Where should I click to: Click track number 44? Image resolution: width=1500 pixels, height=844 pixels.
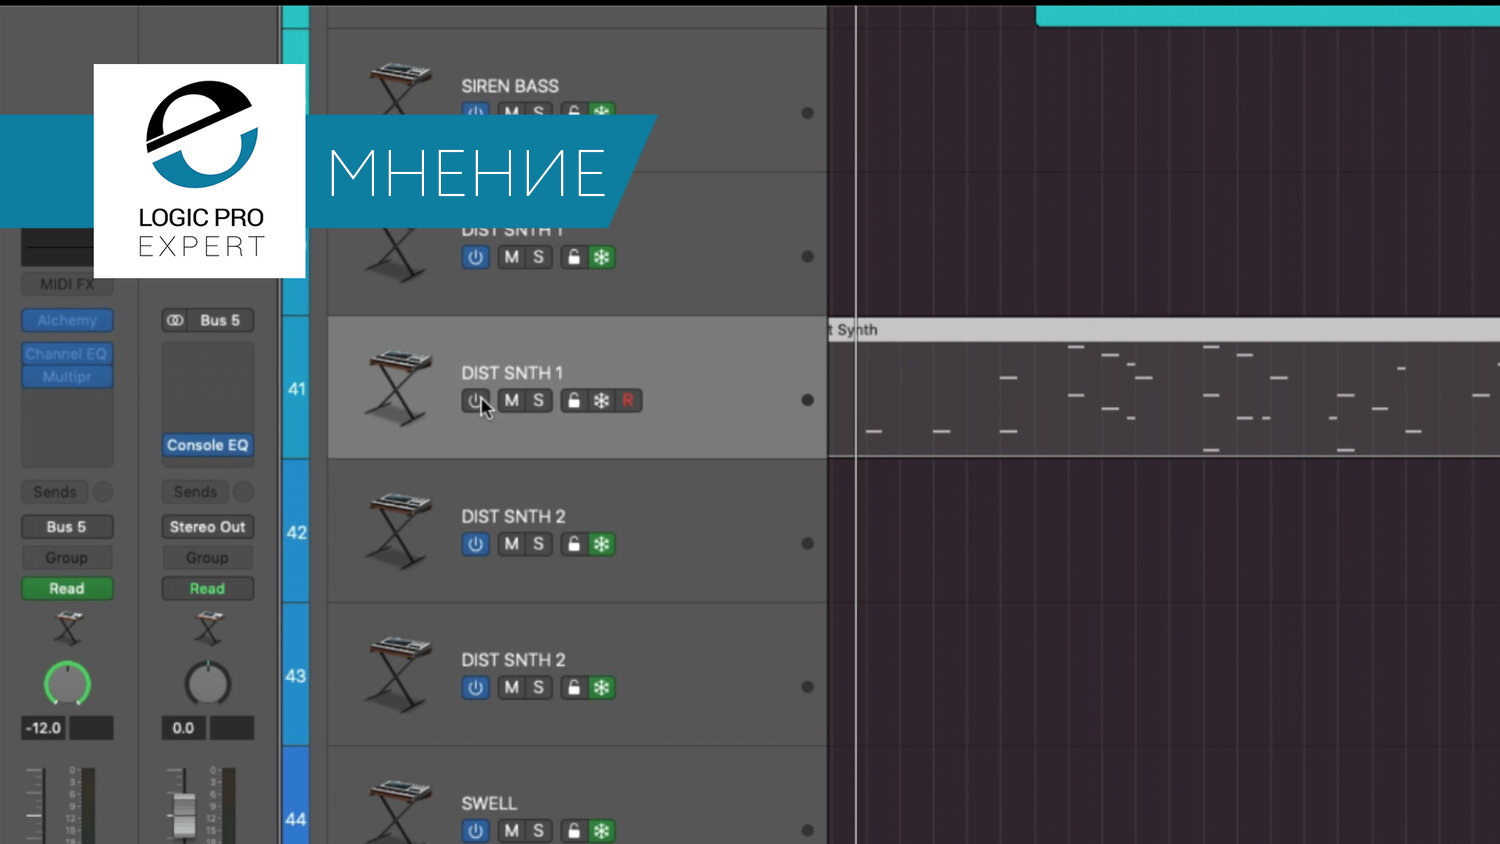(x=296, y=819)
